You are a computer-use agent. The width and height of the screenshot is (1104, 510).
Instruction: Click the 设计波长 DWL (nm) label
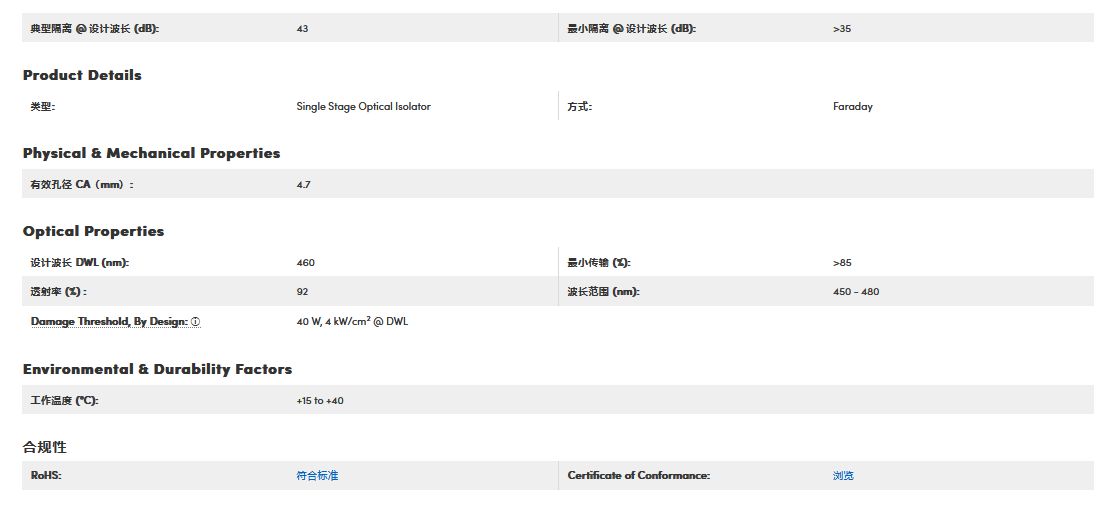[x=80, y=263]
